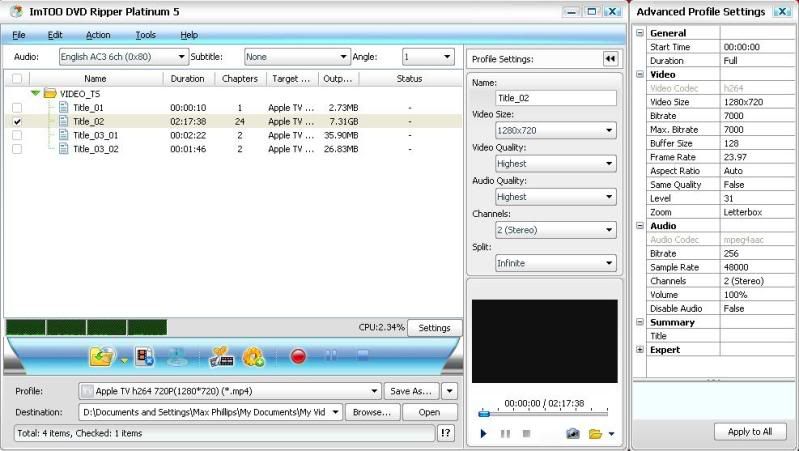799x451 pixels.
Task: Open the Edit menu
Action: coord(55,35)
